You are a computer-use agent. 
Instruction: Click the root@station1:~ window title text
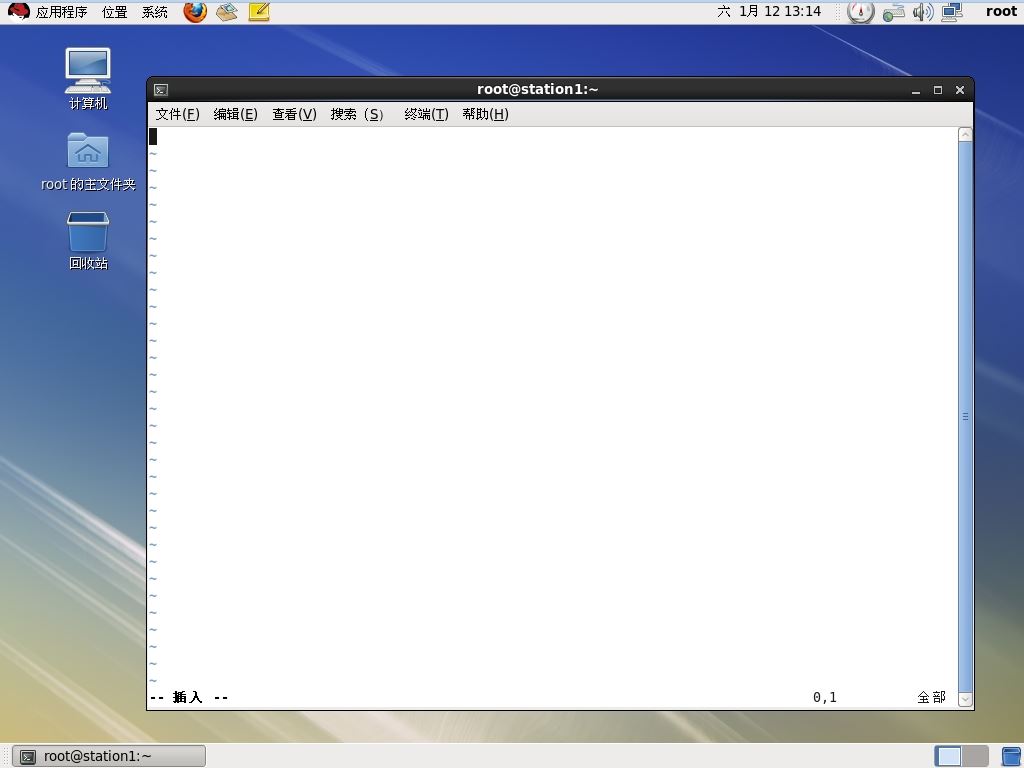click(537, 89)
